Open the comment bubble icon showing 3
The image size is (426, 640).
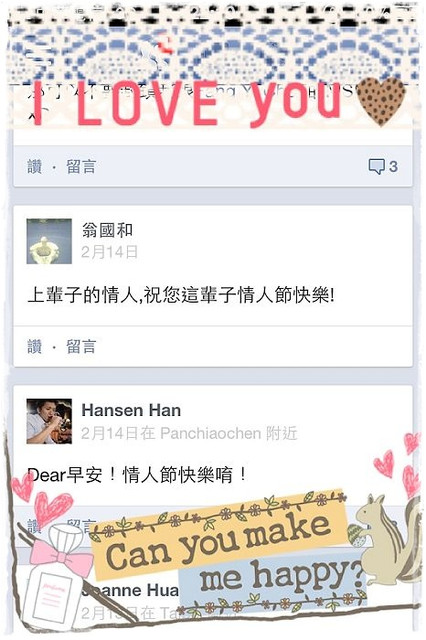tap(383, 167)
